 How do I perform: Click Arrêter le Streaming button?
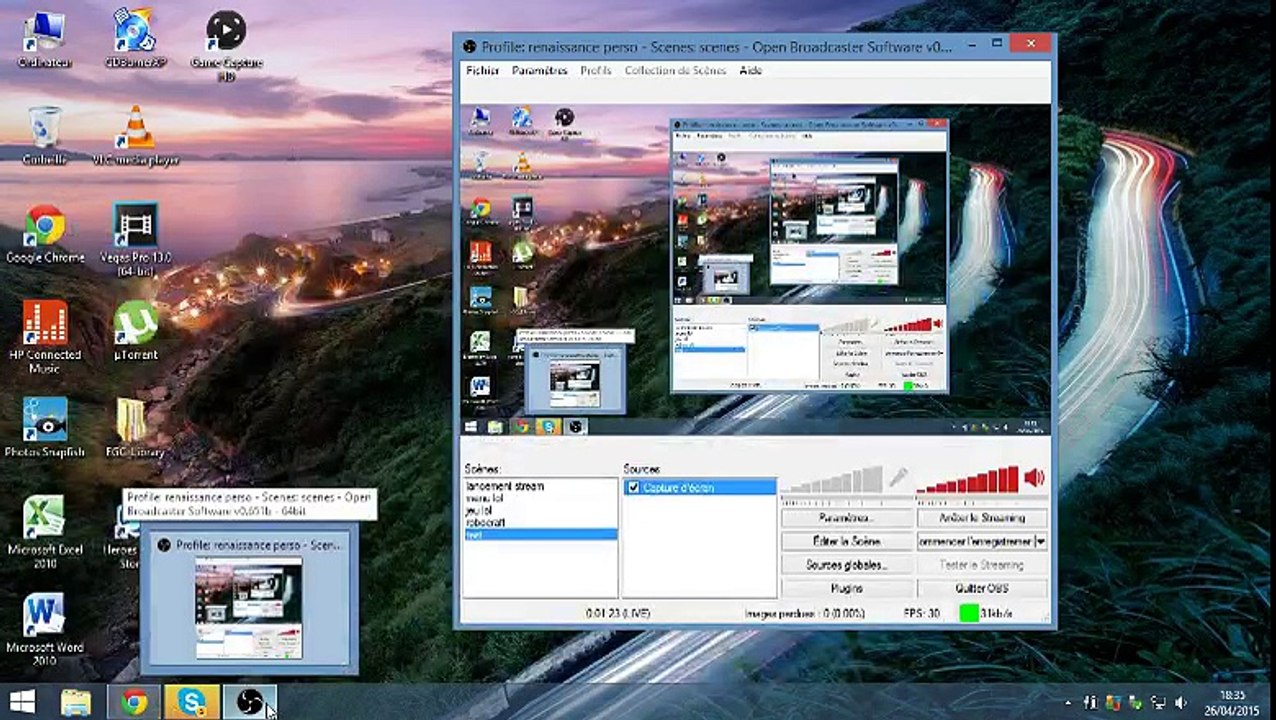pos(982,518)
